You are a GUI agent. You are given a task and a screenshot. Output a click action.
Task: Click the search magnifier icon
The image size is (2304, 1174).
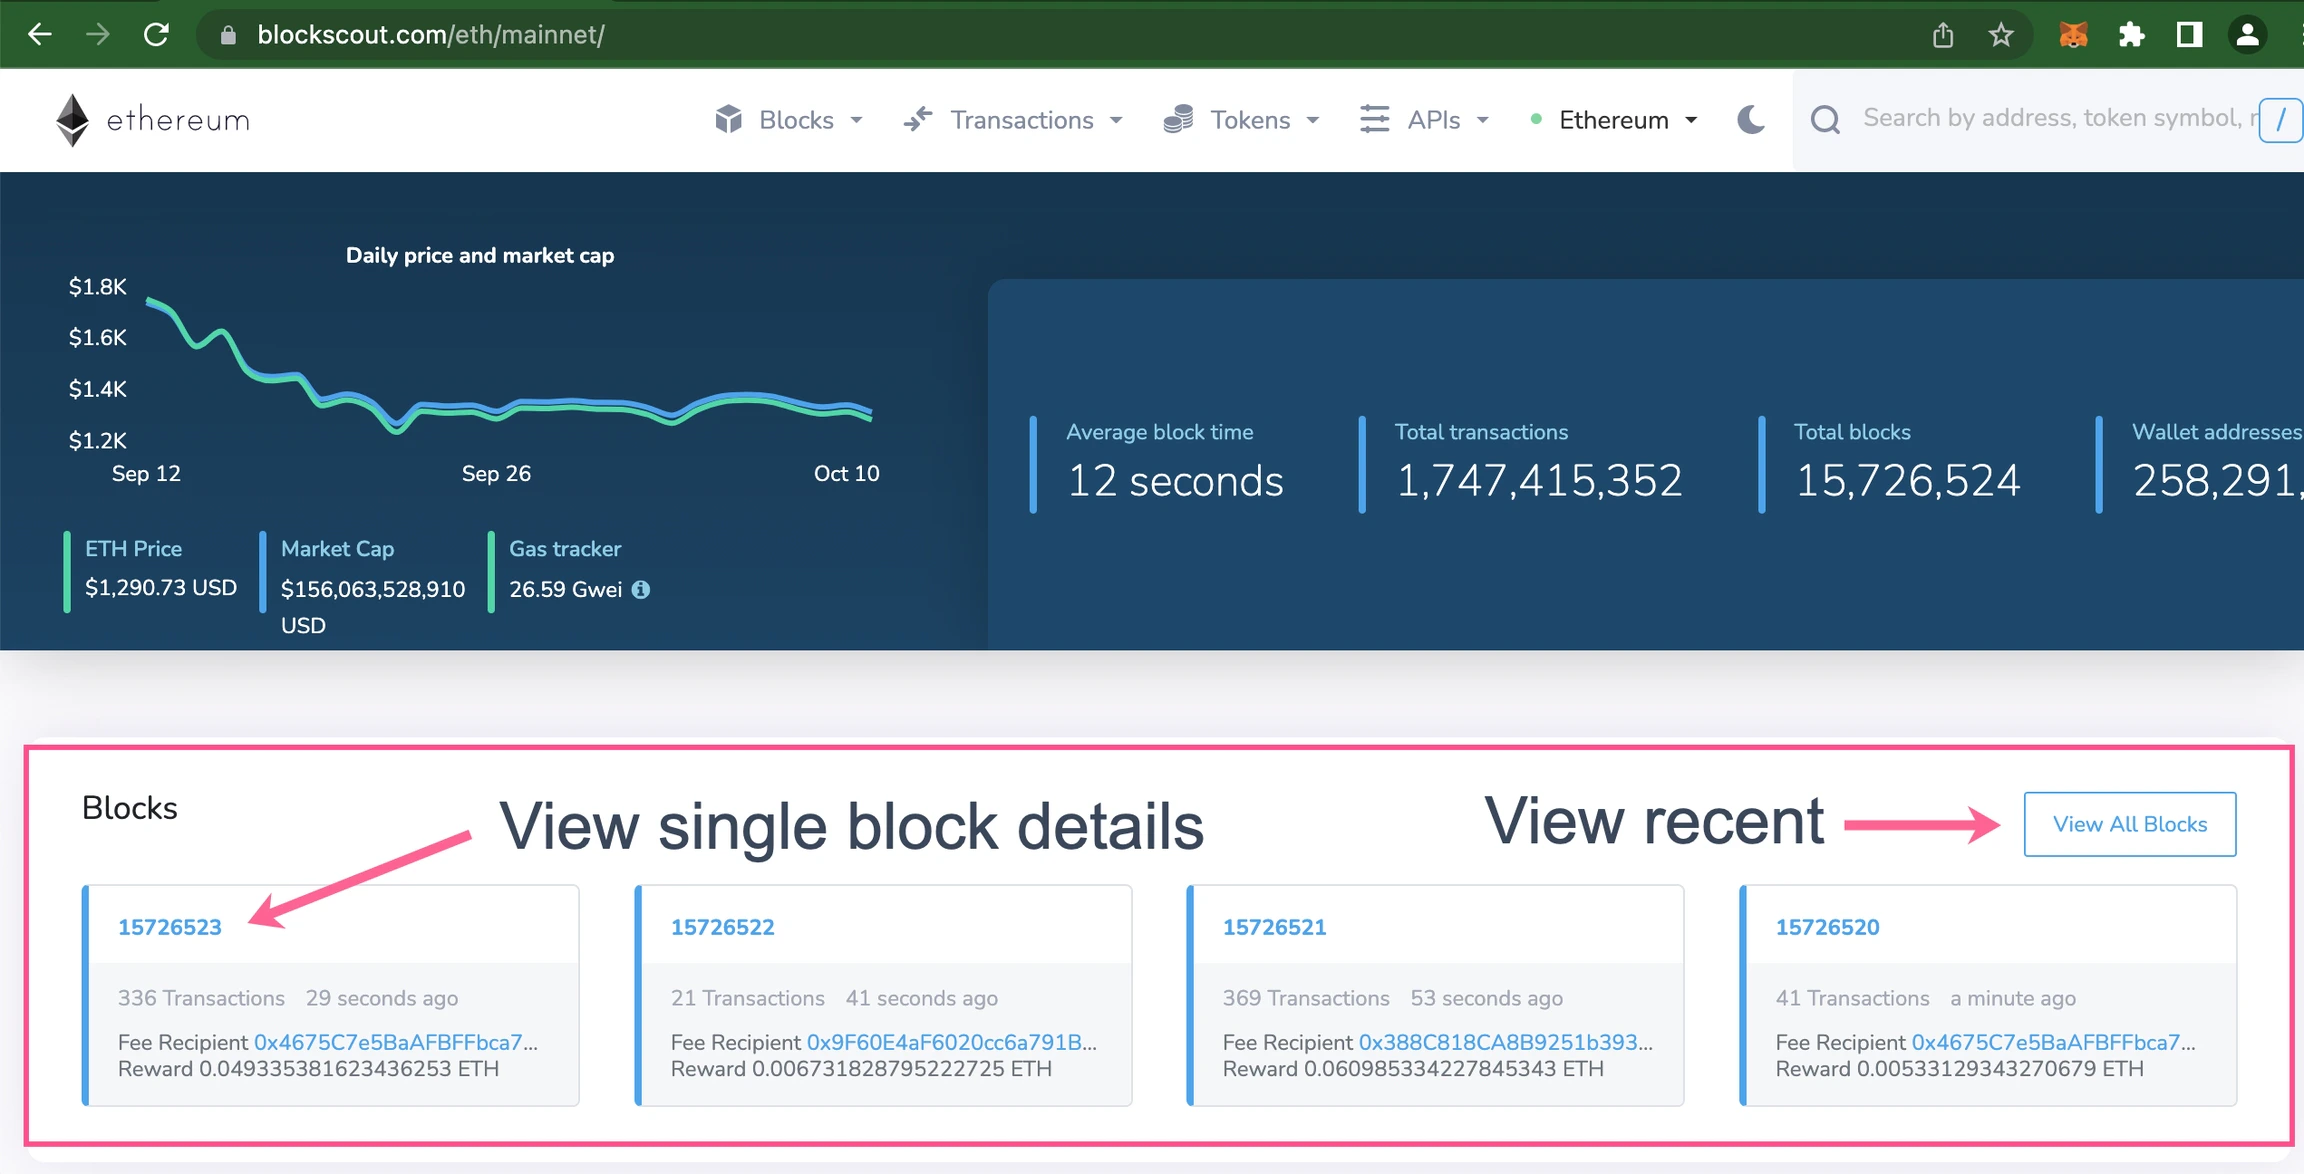point(1825,120)
